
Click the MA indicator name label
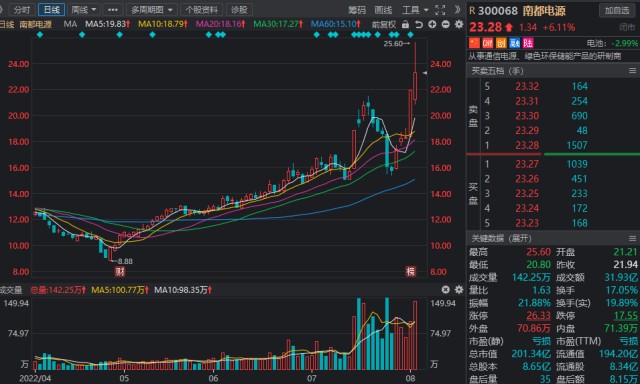click(x=70, y=24)
